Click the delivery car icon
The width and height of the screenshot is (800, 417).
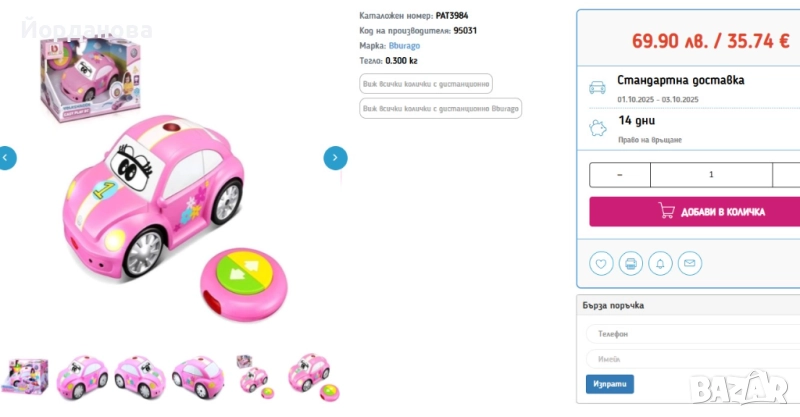tap(597, 87)
